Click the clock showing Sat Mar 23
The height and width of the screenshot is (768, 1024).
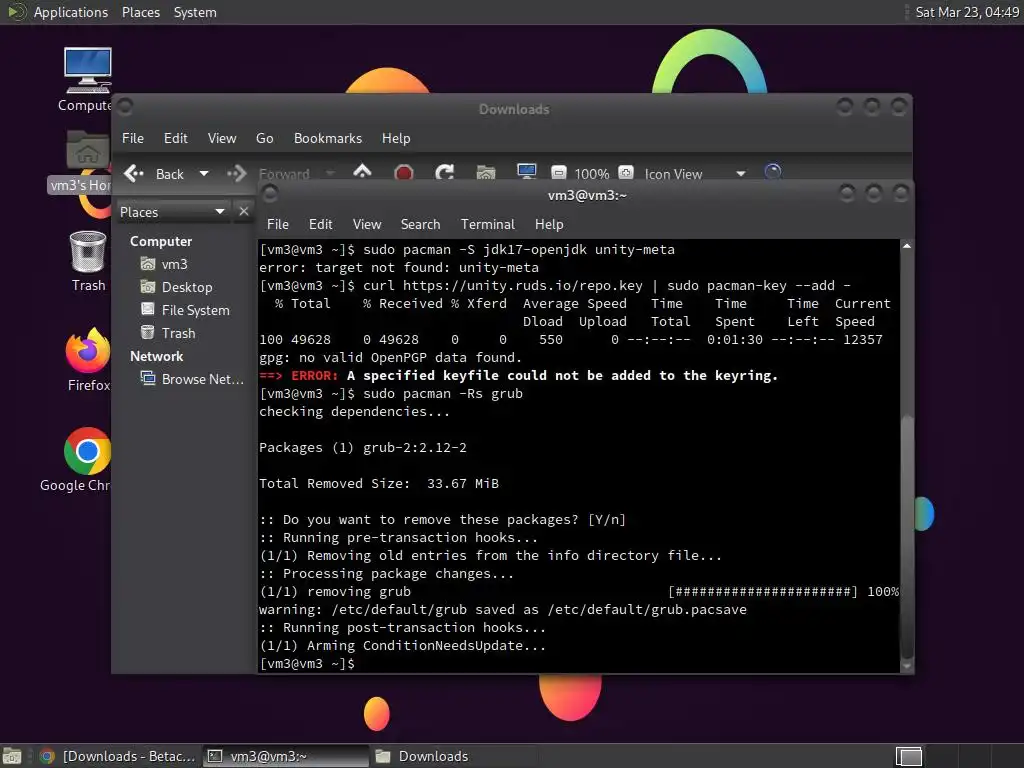pos(967,12)
